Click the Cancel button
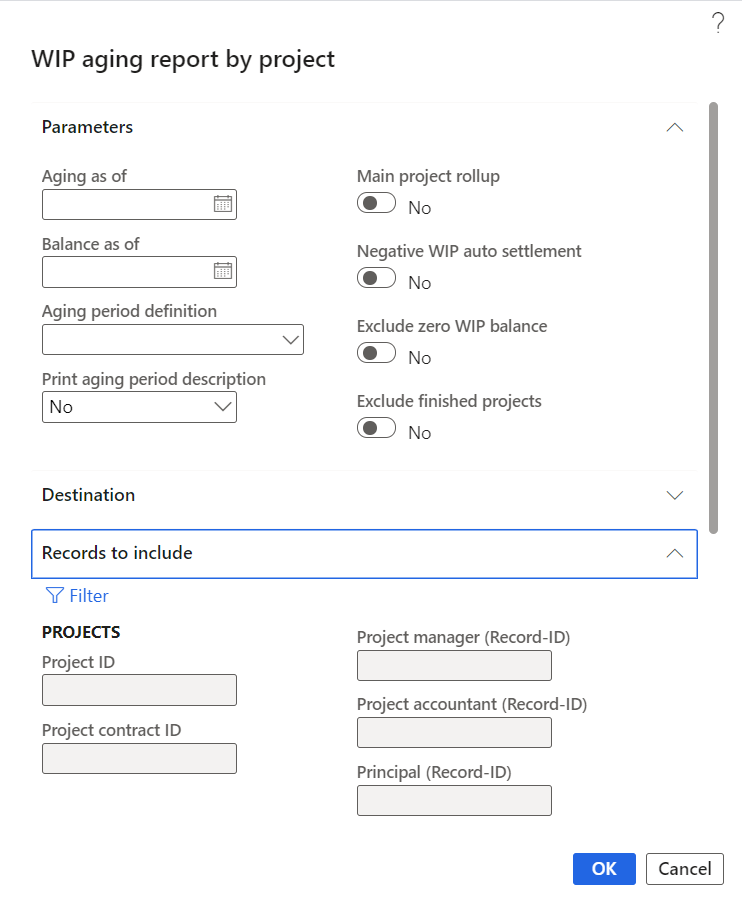The height and width of the screenshot is (912, 744). tap(685, 869)
